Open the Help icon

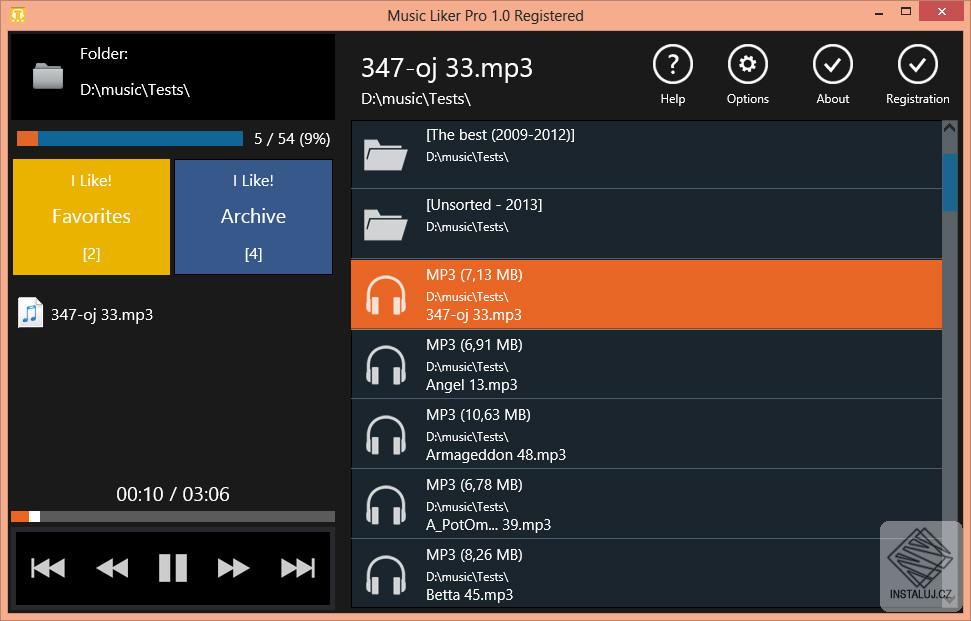pyautogui.click(x=672, y=66)
